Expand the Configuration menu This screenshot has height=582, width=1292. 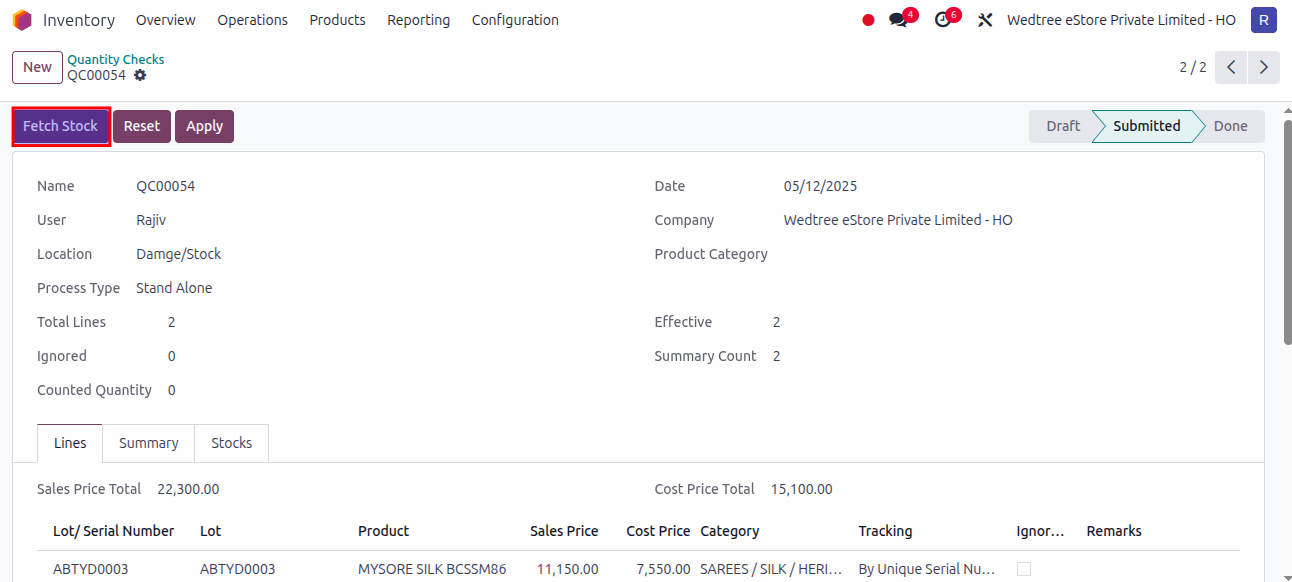(515, 20)
